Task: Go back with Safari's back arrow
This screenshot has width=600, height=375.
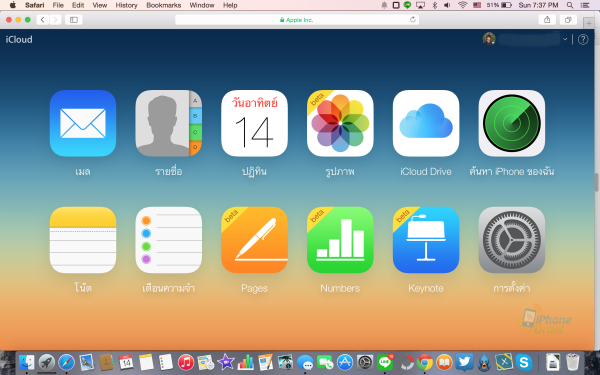Action: pos(42,20)
